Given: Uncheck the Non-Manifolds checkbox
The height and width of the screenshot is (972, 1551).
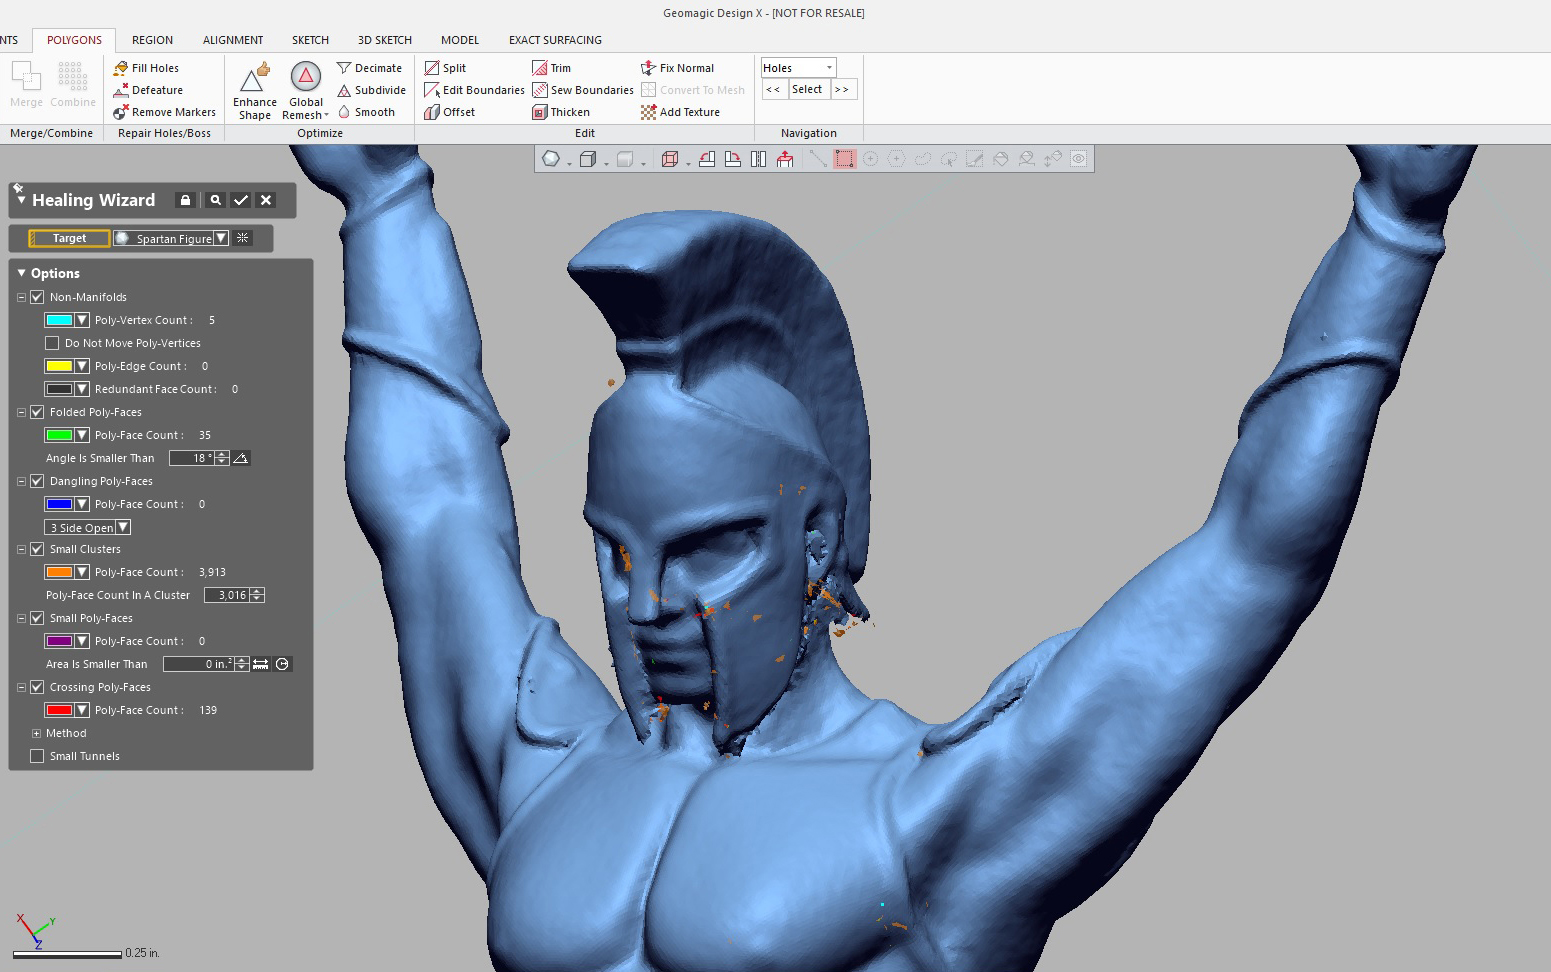Looking at the screenshot, I should point(37,297).
